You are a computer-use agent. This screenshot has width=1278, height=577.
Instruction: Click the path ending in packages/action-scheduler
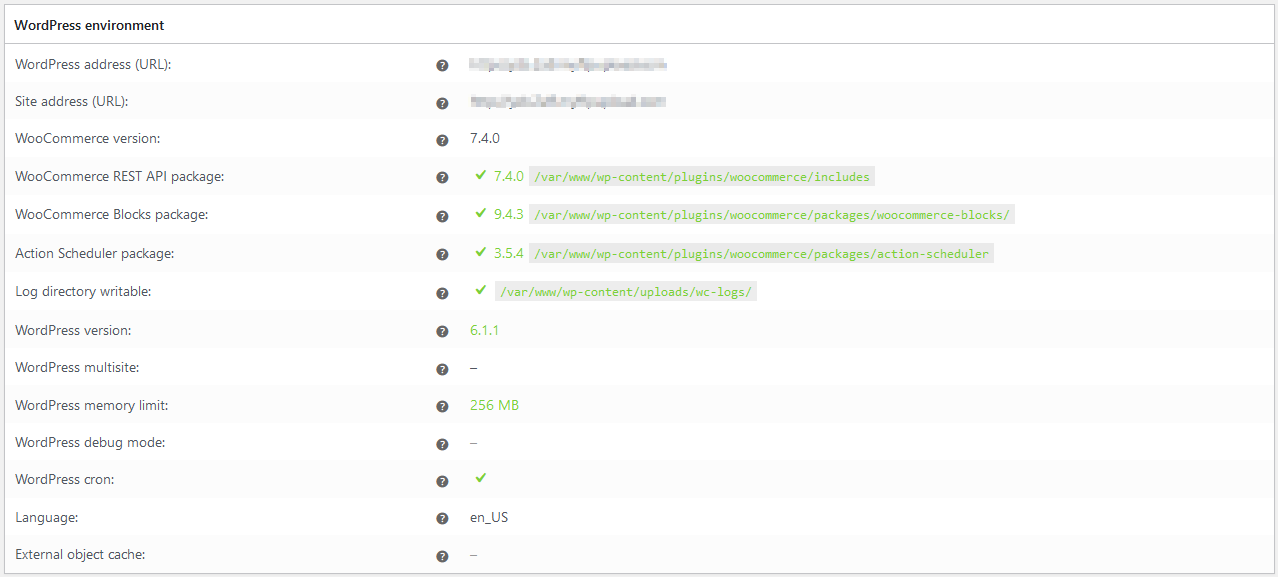coord(761,254)
